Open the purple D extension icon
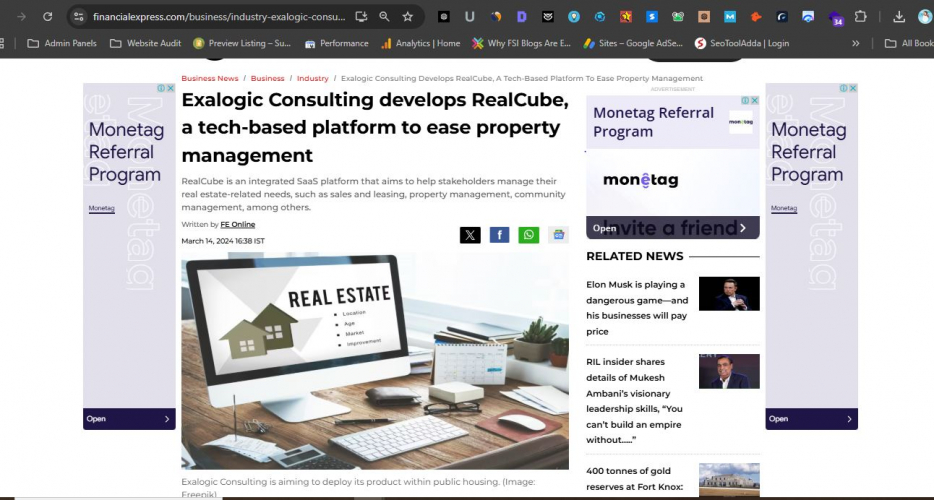Screen dimensions: 934x500 point(522,17)
